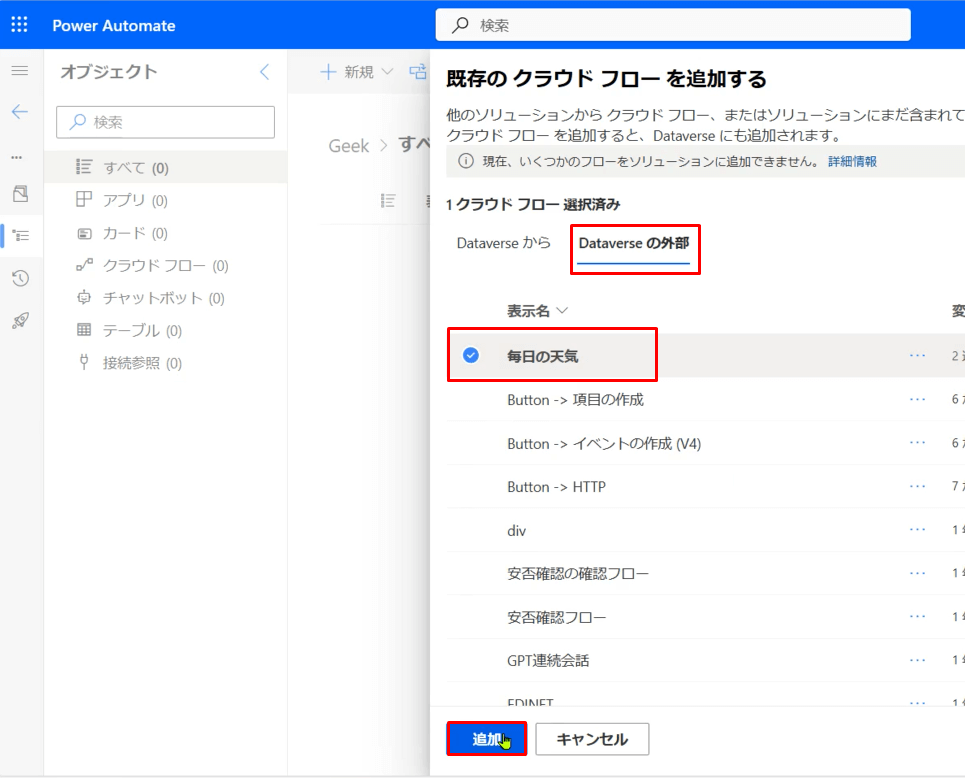Click the Geek breadcrumb link
Screen dimensions: 965x778
[348, 146]
